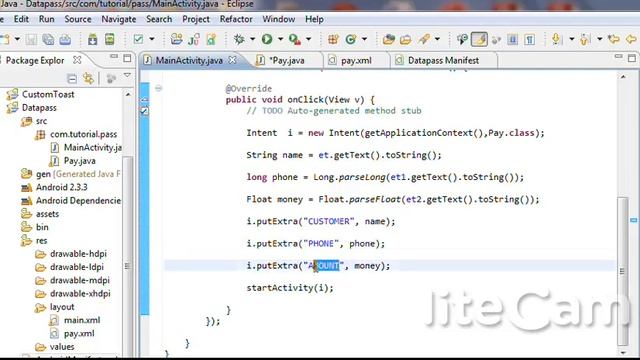Open the Search dropdown arrow
Image resolution: width=640 pixels, height=360 pixels.
pyautogui.click(x=437, y=40)
